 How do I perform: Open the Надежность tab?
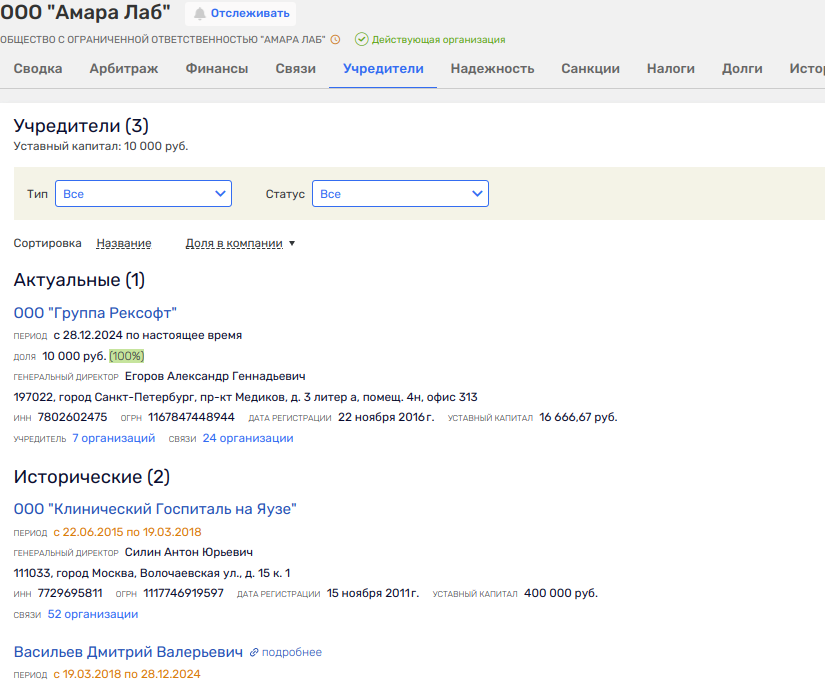tap(492, 69)
